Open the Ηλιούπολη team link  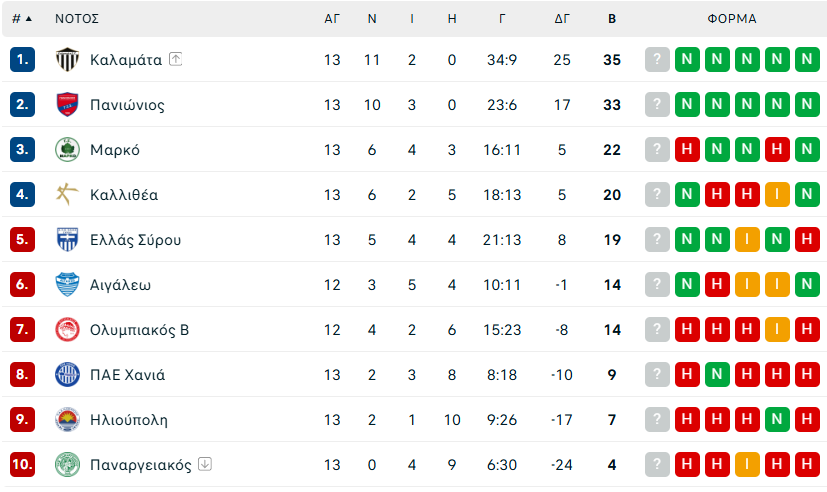click(x=128, y=420)
